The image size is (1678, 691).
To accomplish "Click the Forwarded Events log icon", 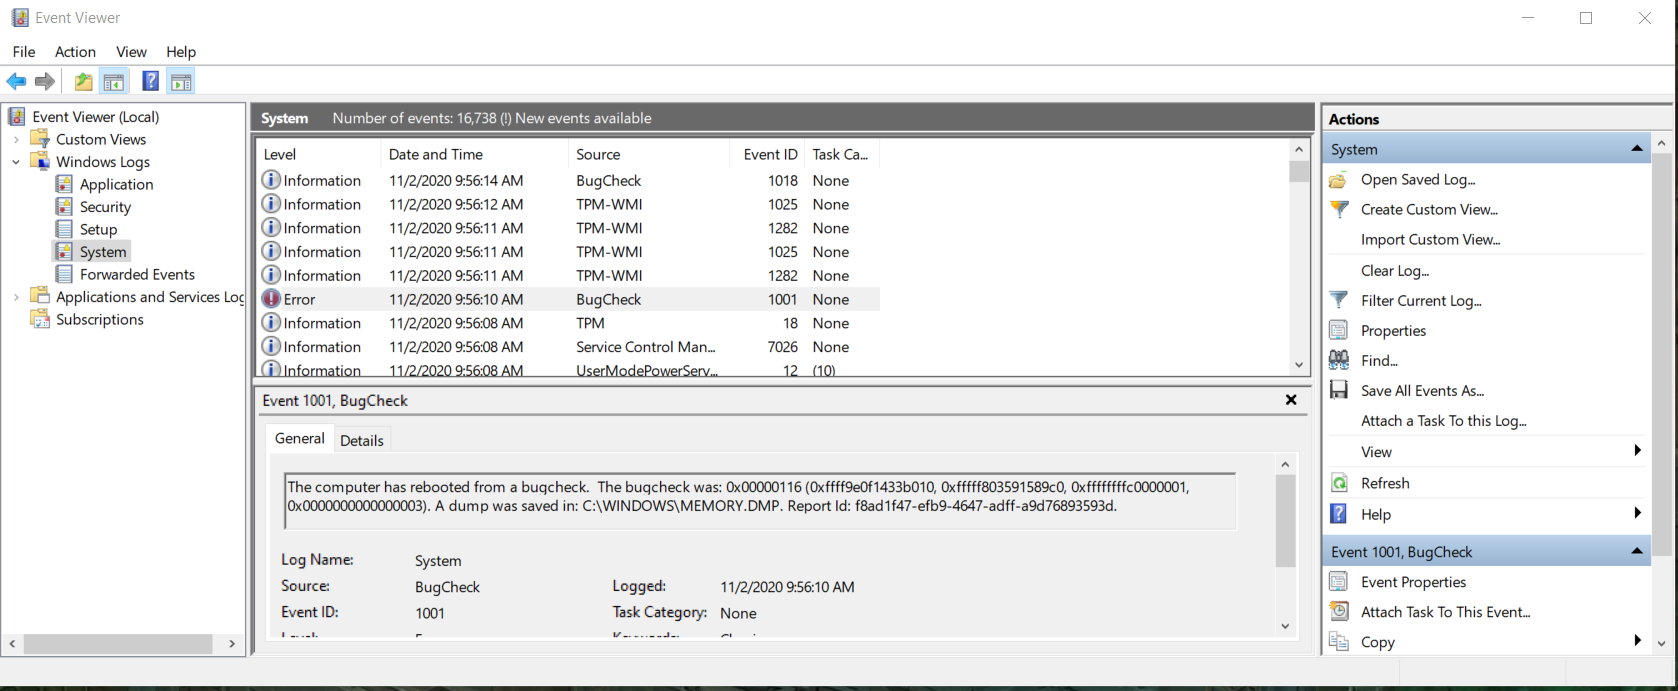I will tap(64, 274).
